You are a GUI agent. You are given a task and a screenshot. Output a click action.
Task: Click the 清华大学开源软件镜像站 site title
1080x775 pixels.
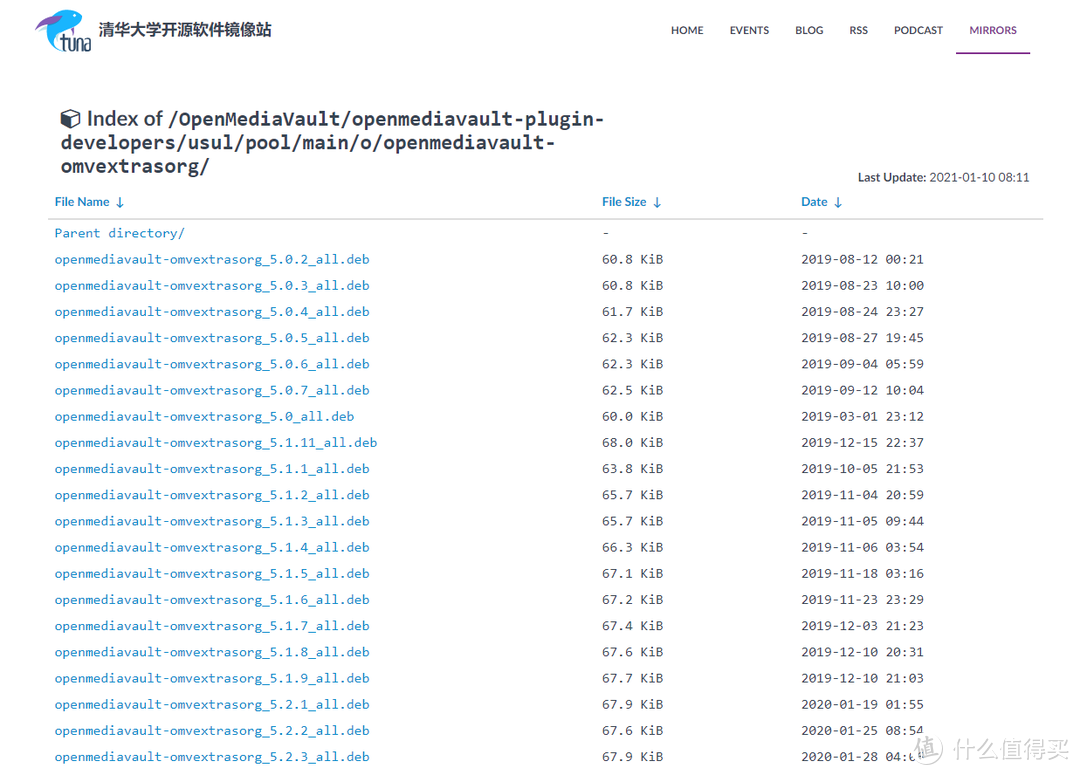pyautogui.click(x=185, y=30)
